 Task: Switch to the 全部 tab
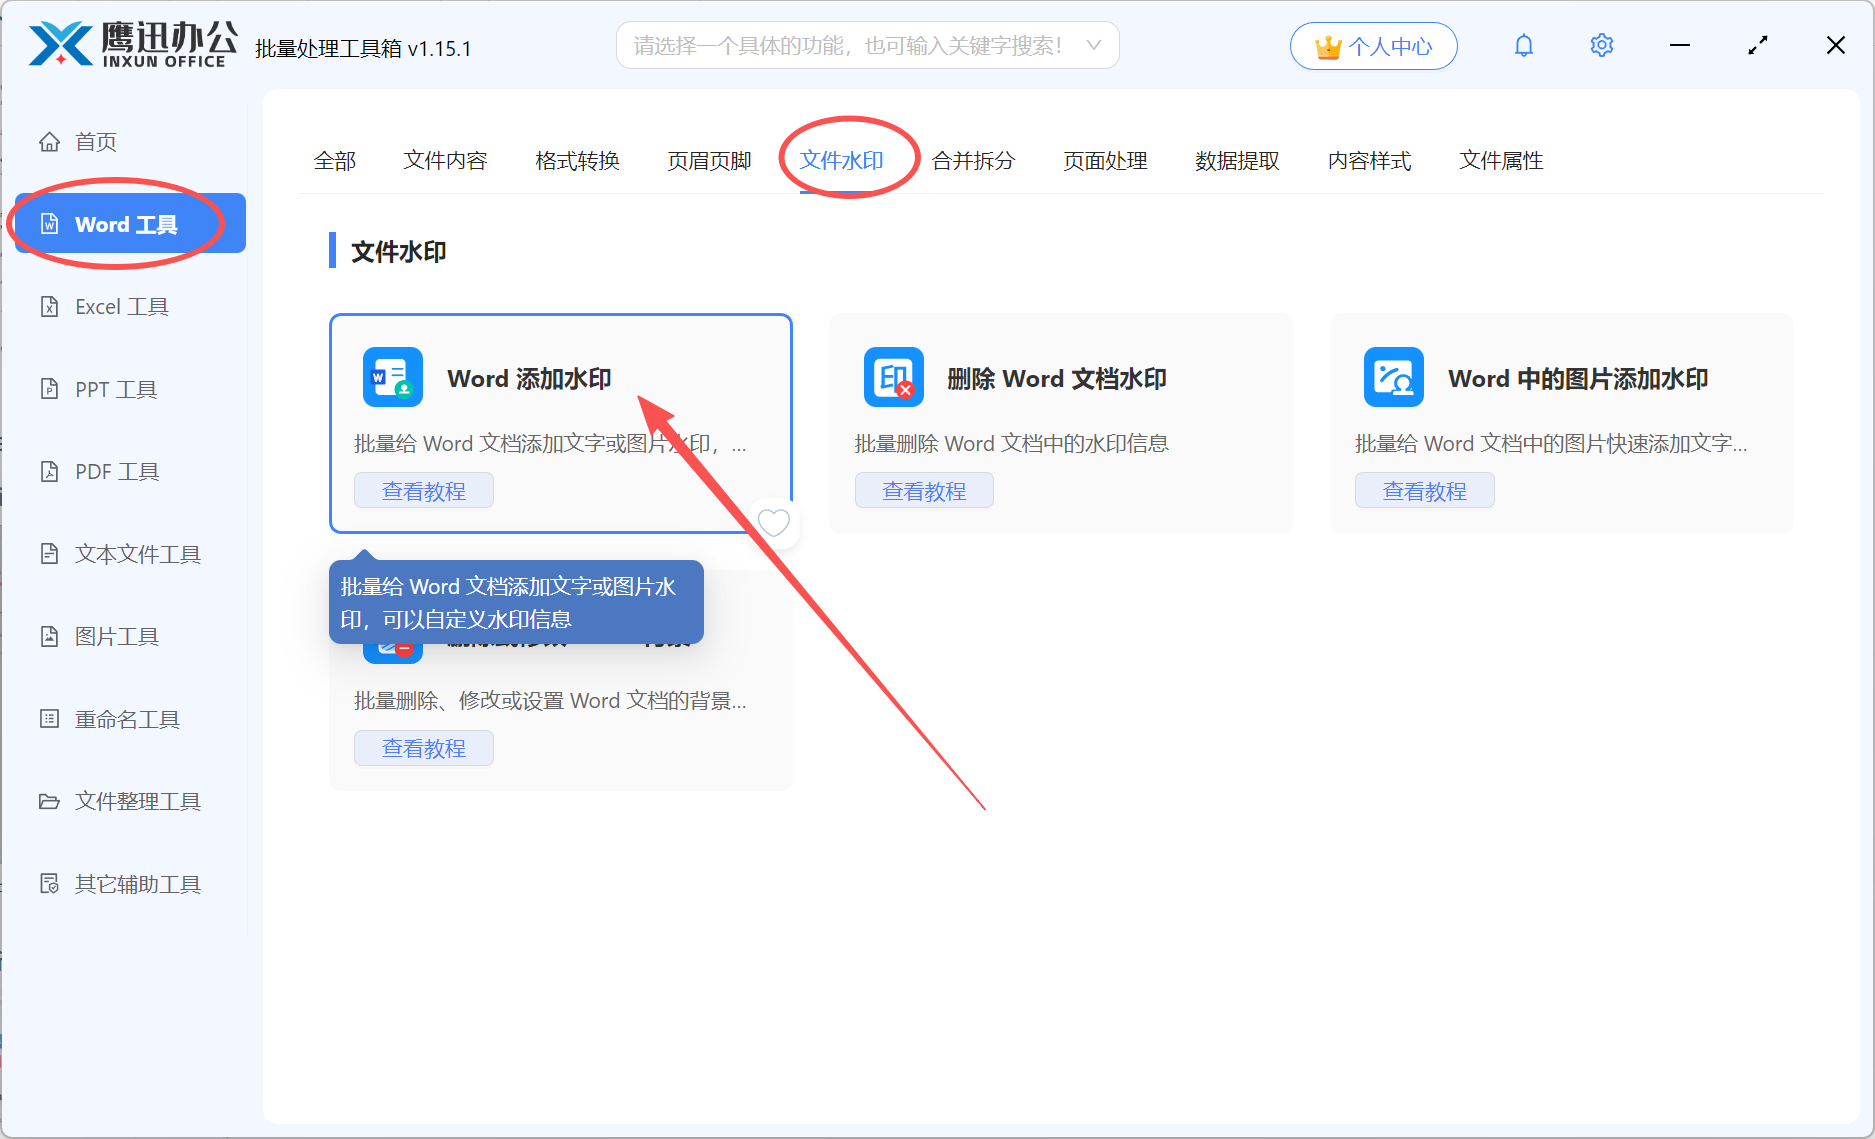[x=335, y=161]
